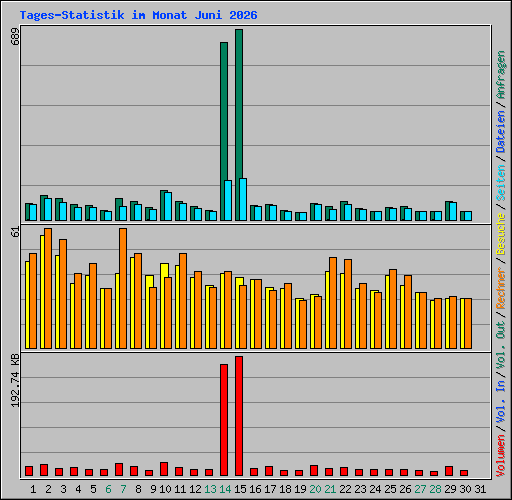Click the Seiten legend label
Image resolution: width=512 pixels, height=500 pixels.
501,183
